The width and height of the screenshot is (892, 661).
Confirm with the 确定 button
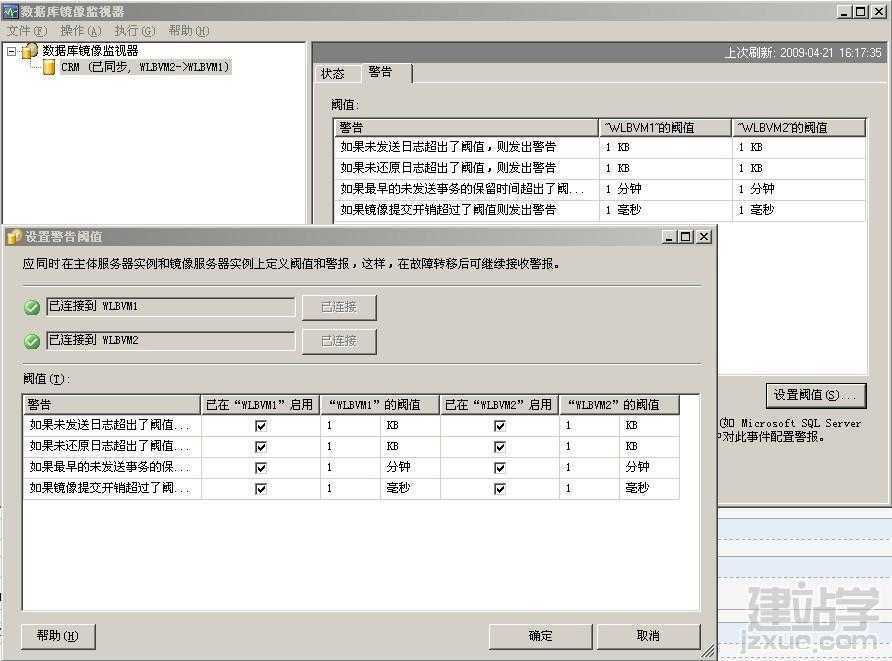tap(540, 636)
